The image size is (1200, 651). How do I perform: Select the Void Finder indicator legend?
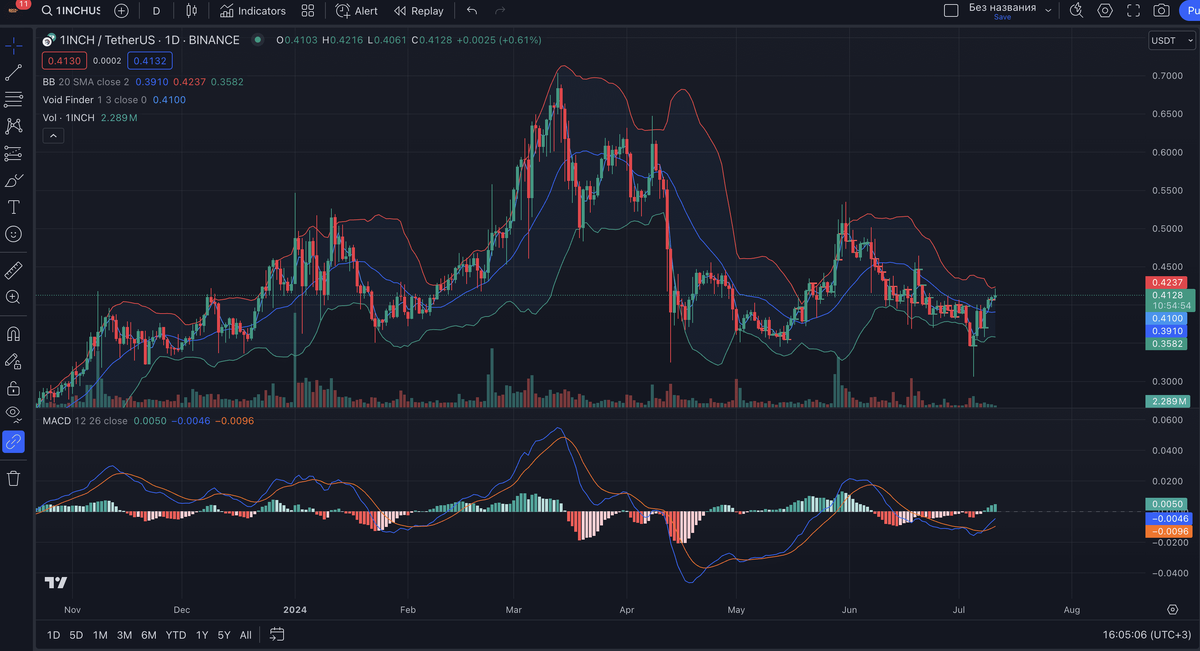[x=94, y=100]
